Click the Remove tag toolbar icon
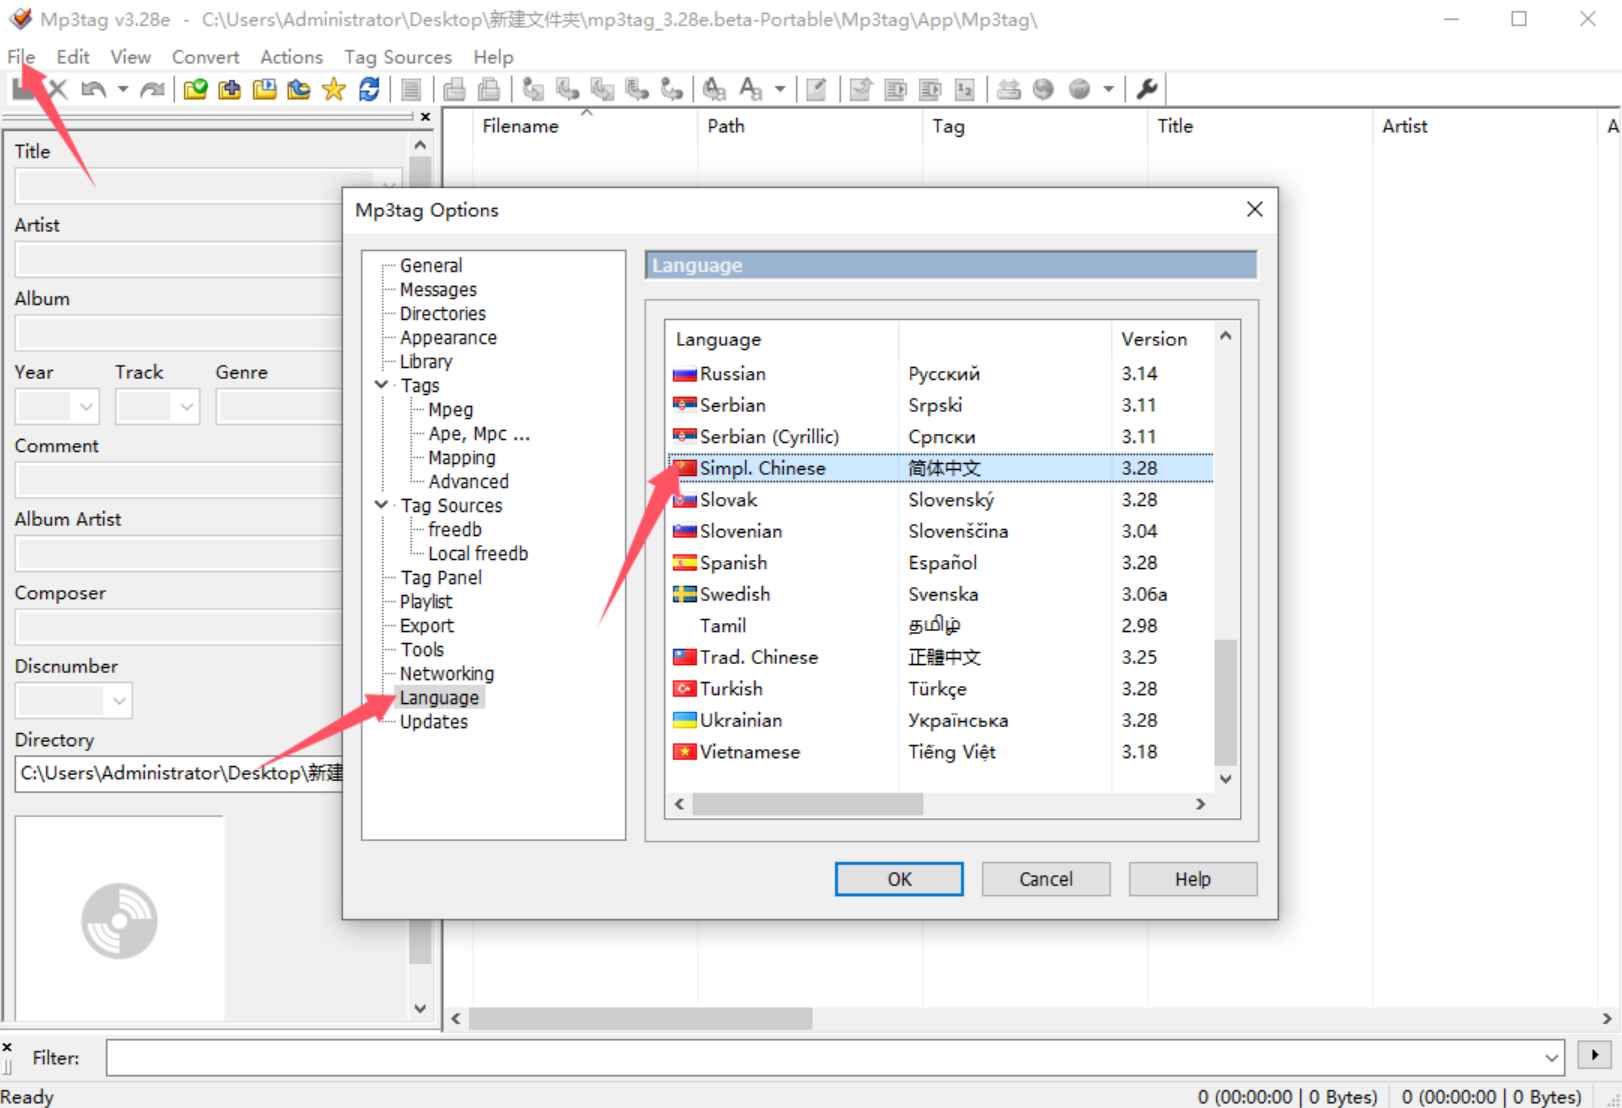This screenshot has height=1108, width=1622. [x=55, y=88]
